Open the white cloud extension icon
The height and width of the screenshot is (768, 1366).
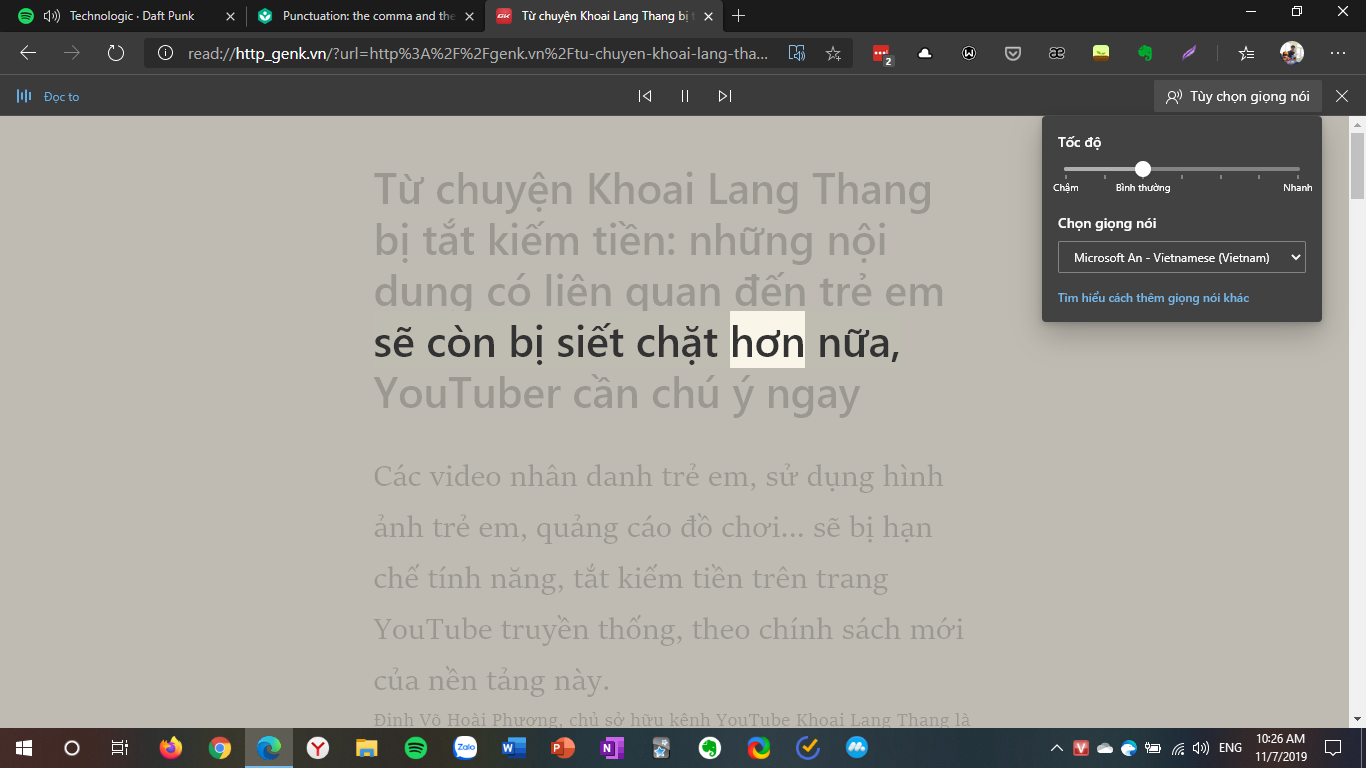point(925,53)
